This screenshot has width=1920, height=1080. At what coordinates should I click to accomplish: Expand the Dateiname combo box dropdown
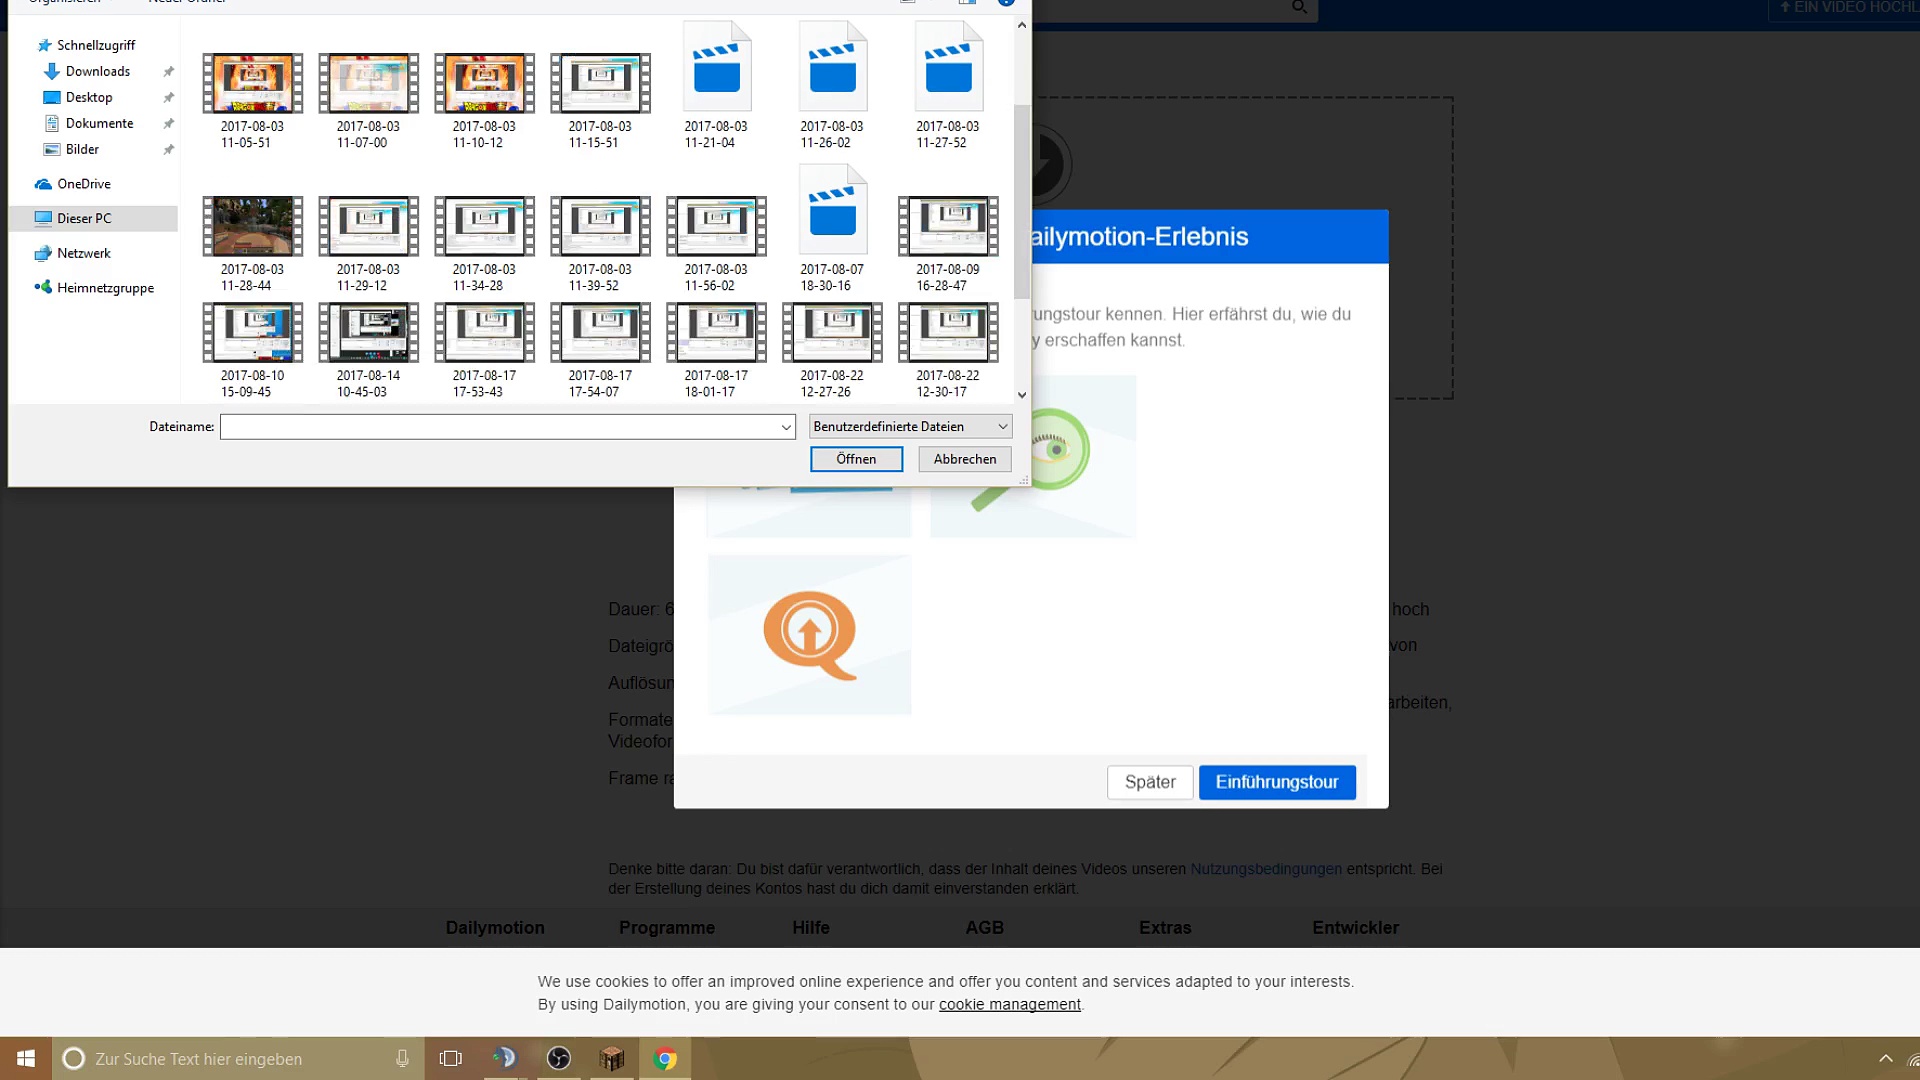click(x=786, y=427)
